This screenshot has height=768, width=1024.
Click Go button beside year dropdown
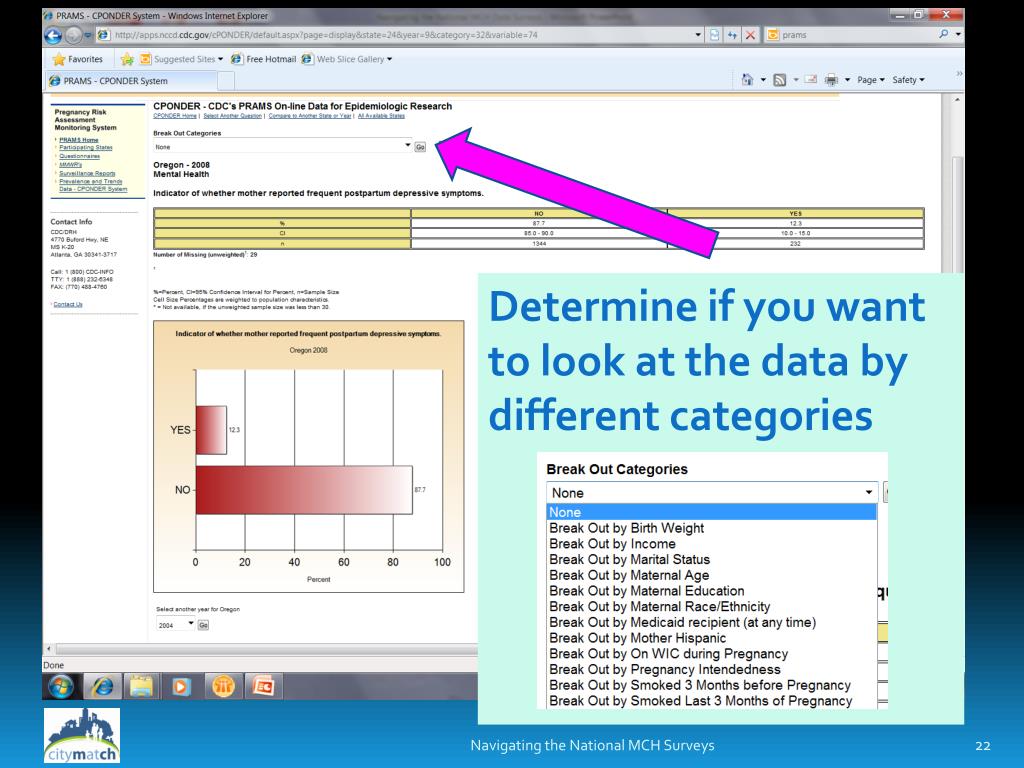tap(203, 625)
